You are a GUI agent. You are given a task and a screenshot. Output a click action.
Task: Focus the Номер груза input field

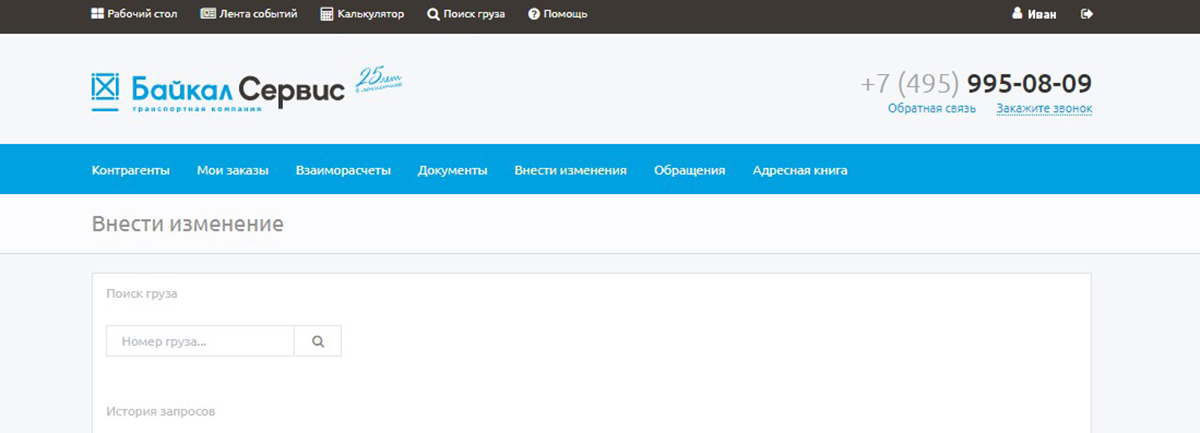pyautogui.click(x=200, y=341)
